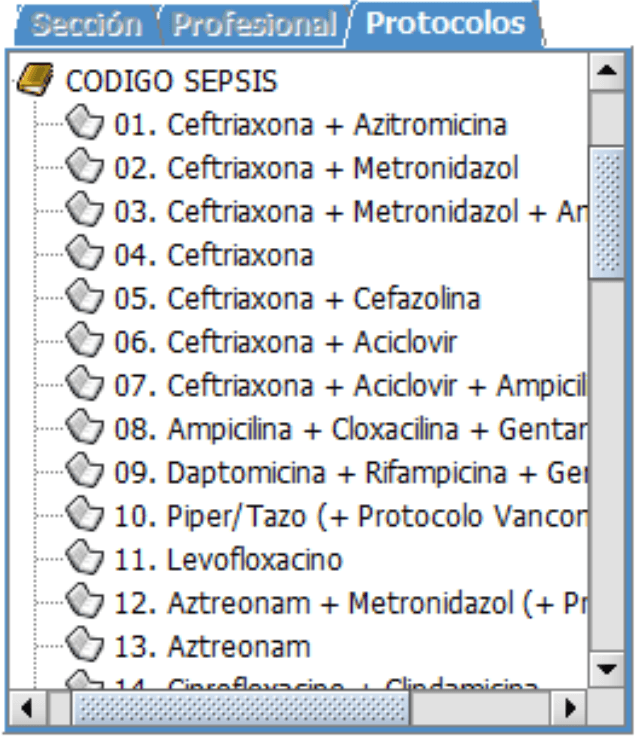The width and height of the screenshot is (635, 737).
Task: Click the folder icon for protocol 10
Action: coord(87,516)
